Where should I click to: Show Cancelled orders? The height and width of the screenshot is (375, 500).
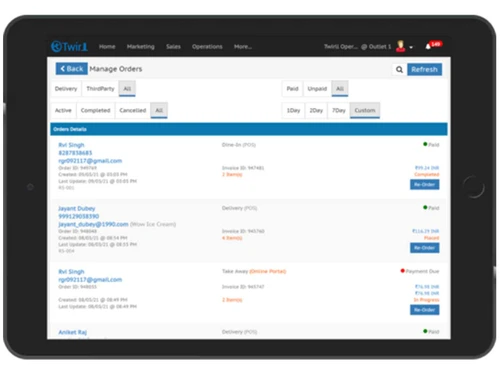(x=133, y=110)
